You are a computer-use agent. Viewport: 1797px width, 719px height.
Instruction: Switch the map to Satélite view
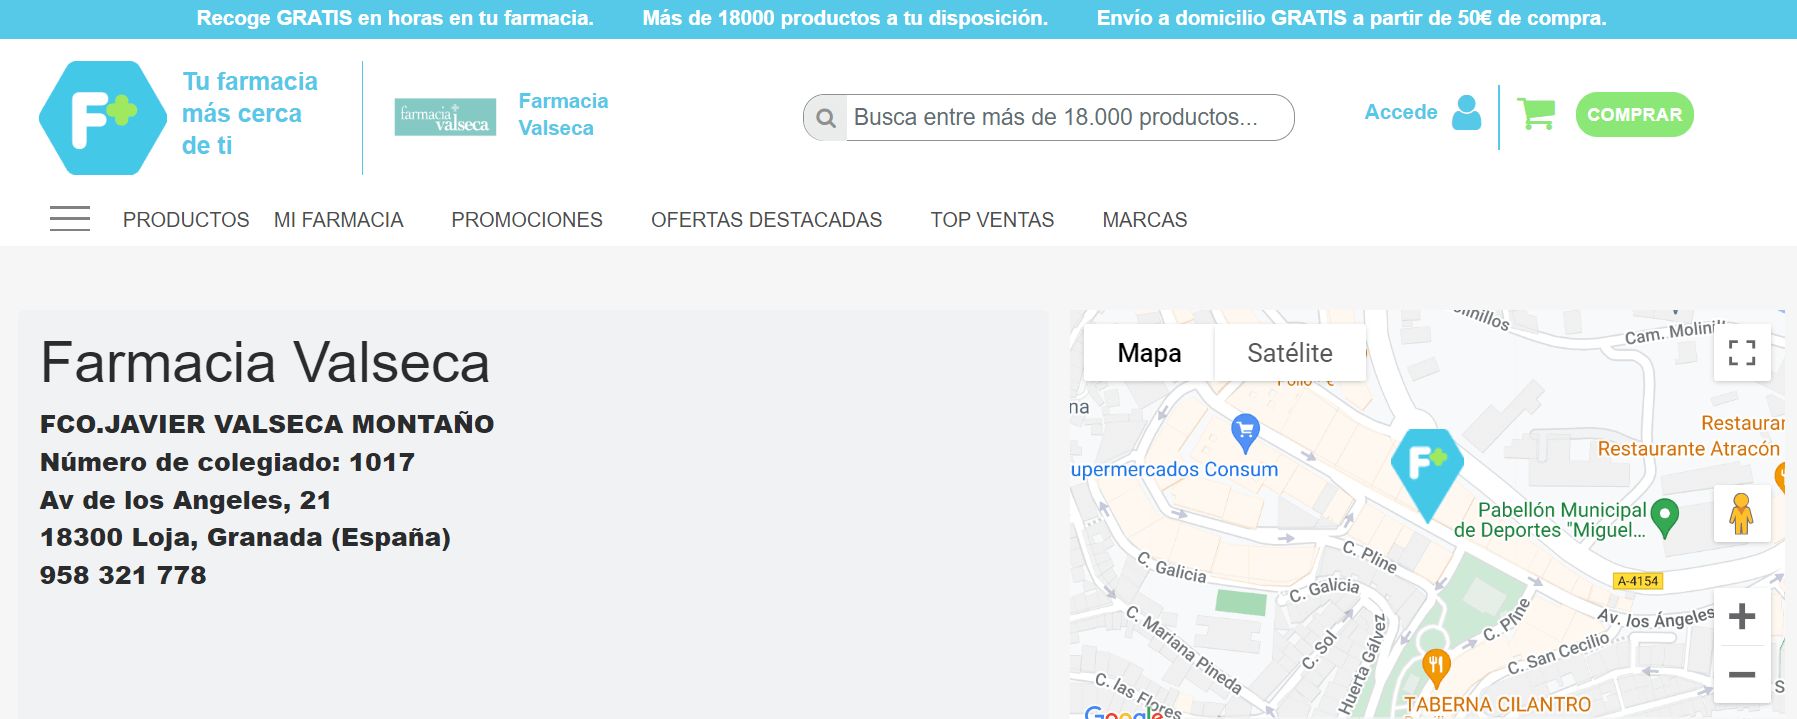tap(1290, 353)
